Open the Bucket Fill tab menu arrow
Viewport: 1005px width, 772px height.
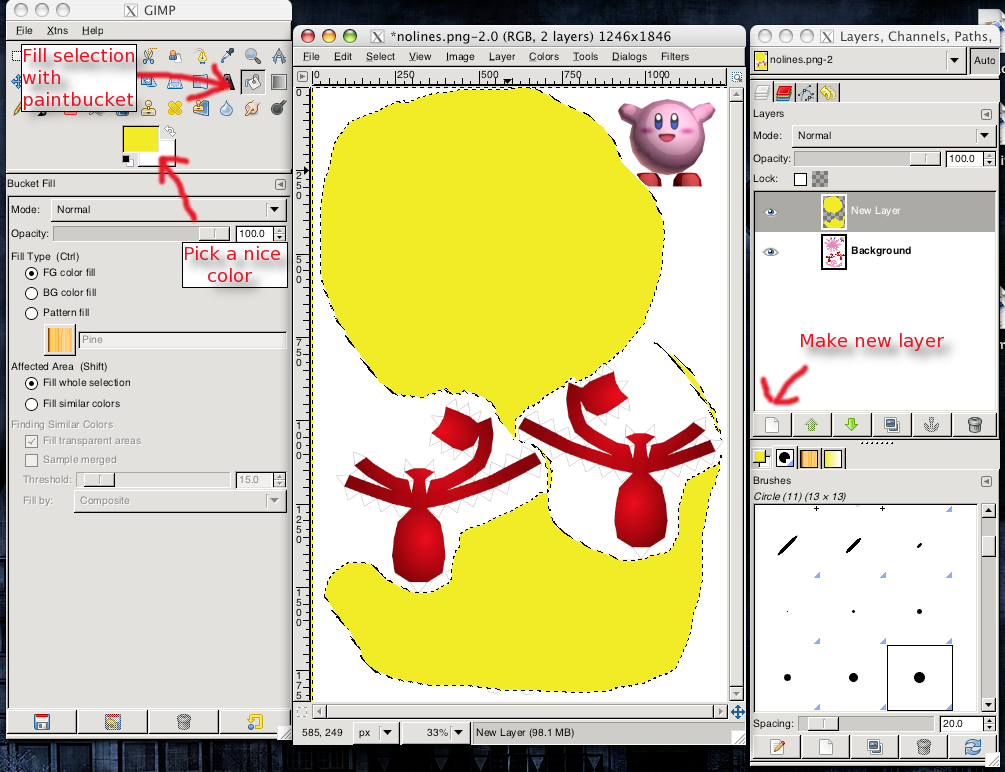pos(280,184)
